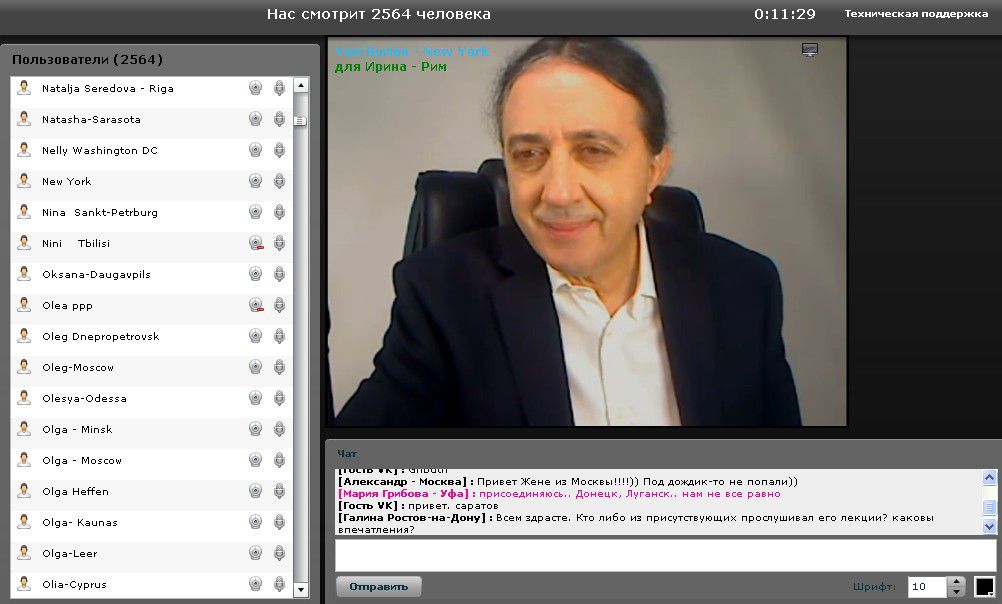
Task: Click chat scrollbar up arrow
Action: pyautogui.click(x=989, y=477)
